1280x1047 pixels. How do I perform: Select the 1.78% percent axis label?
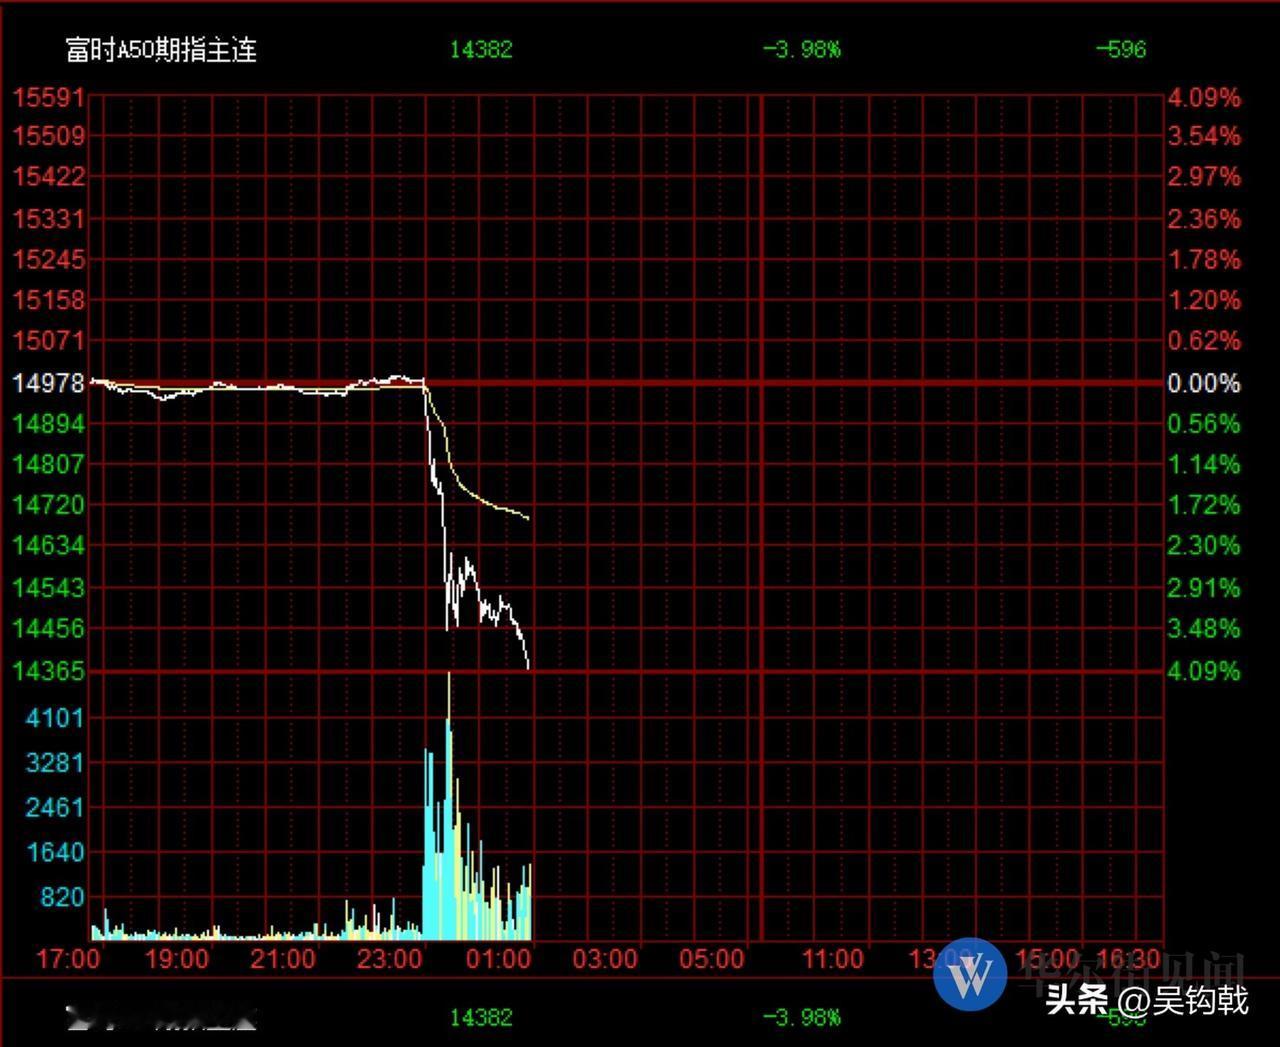coord(1204,259)
